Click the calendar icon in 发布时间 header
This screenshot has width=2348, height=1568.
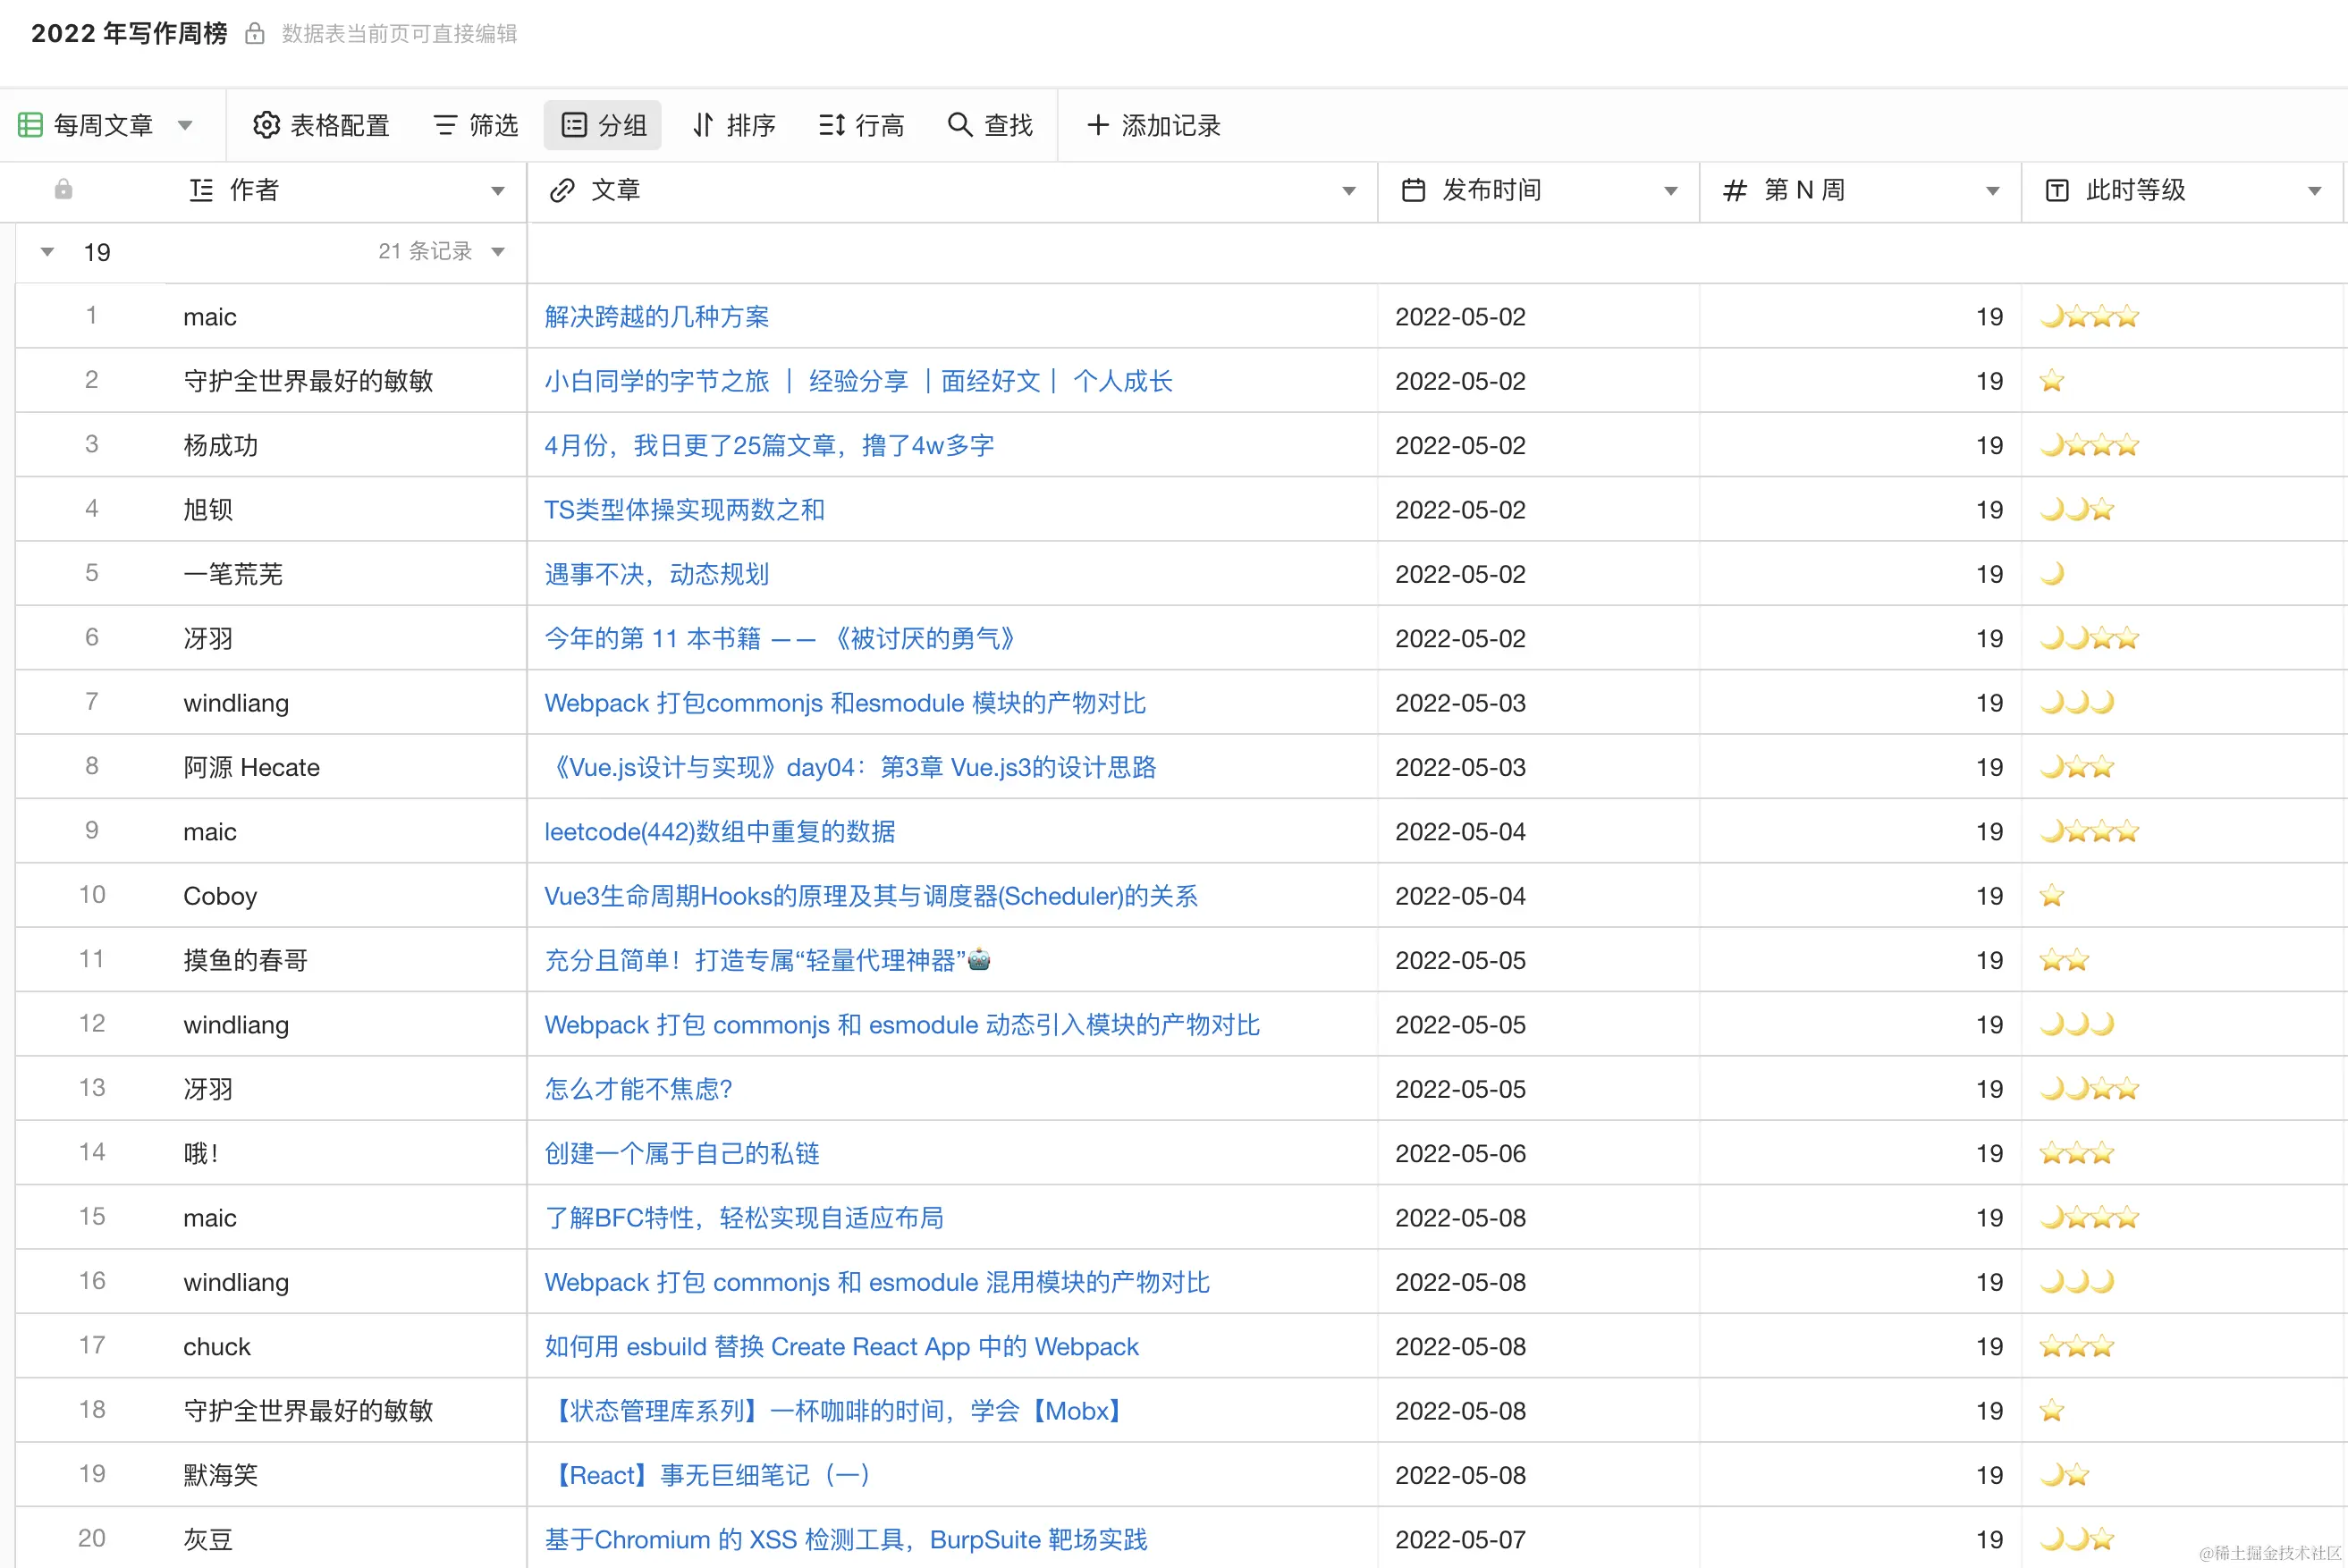pyautogui.click(x=1412, y=190)
